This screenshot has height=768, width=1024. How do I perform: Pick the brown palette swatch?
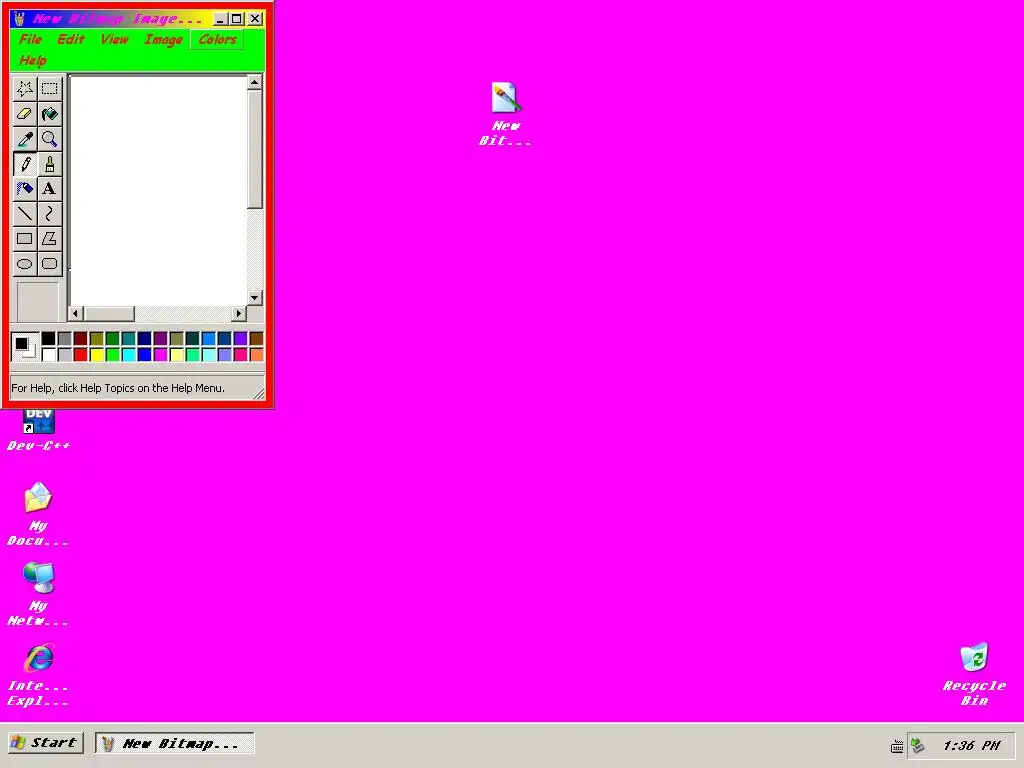[257, 338]
